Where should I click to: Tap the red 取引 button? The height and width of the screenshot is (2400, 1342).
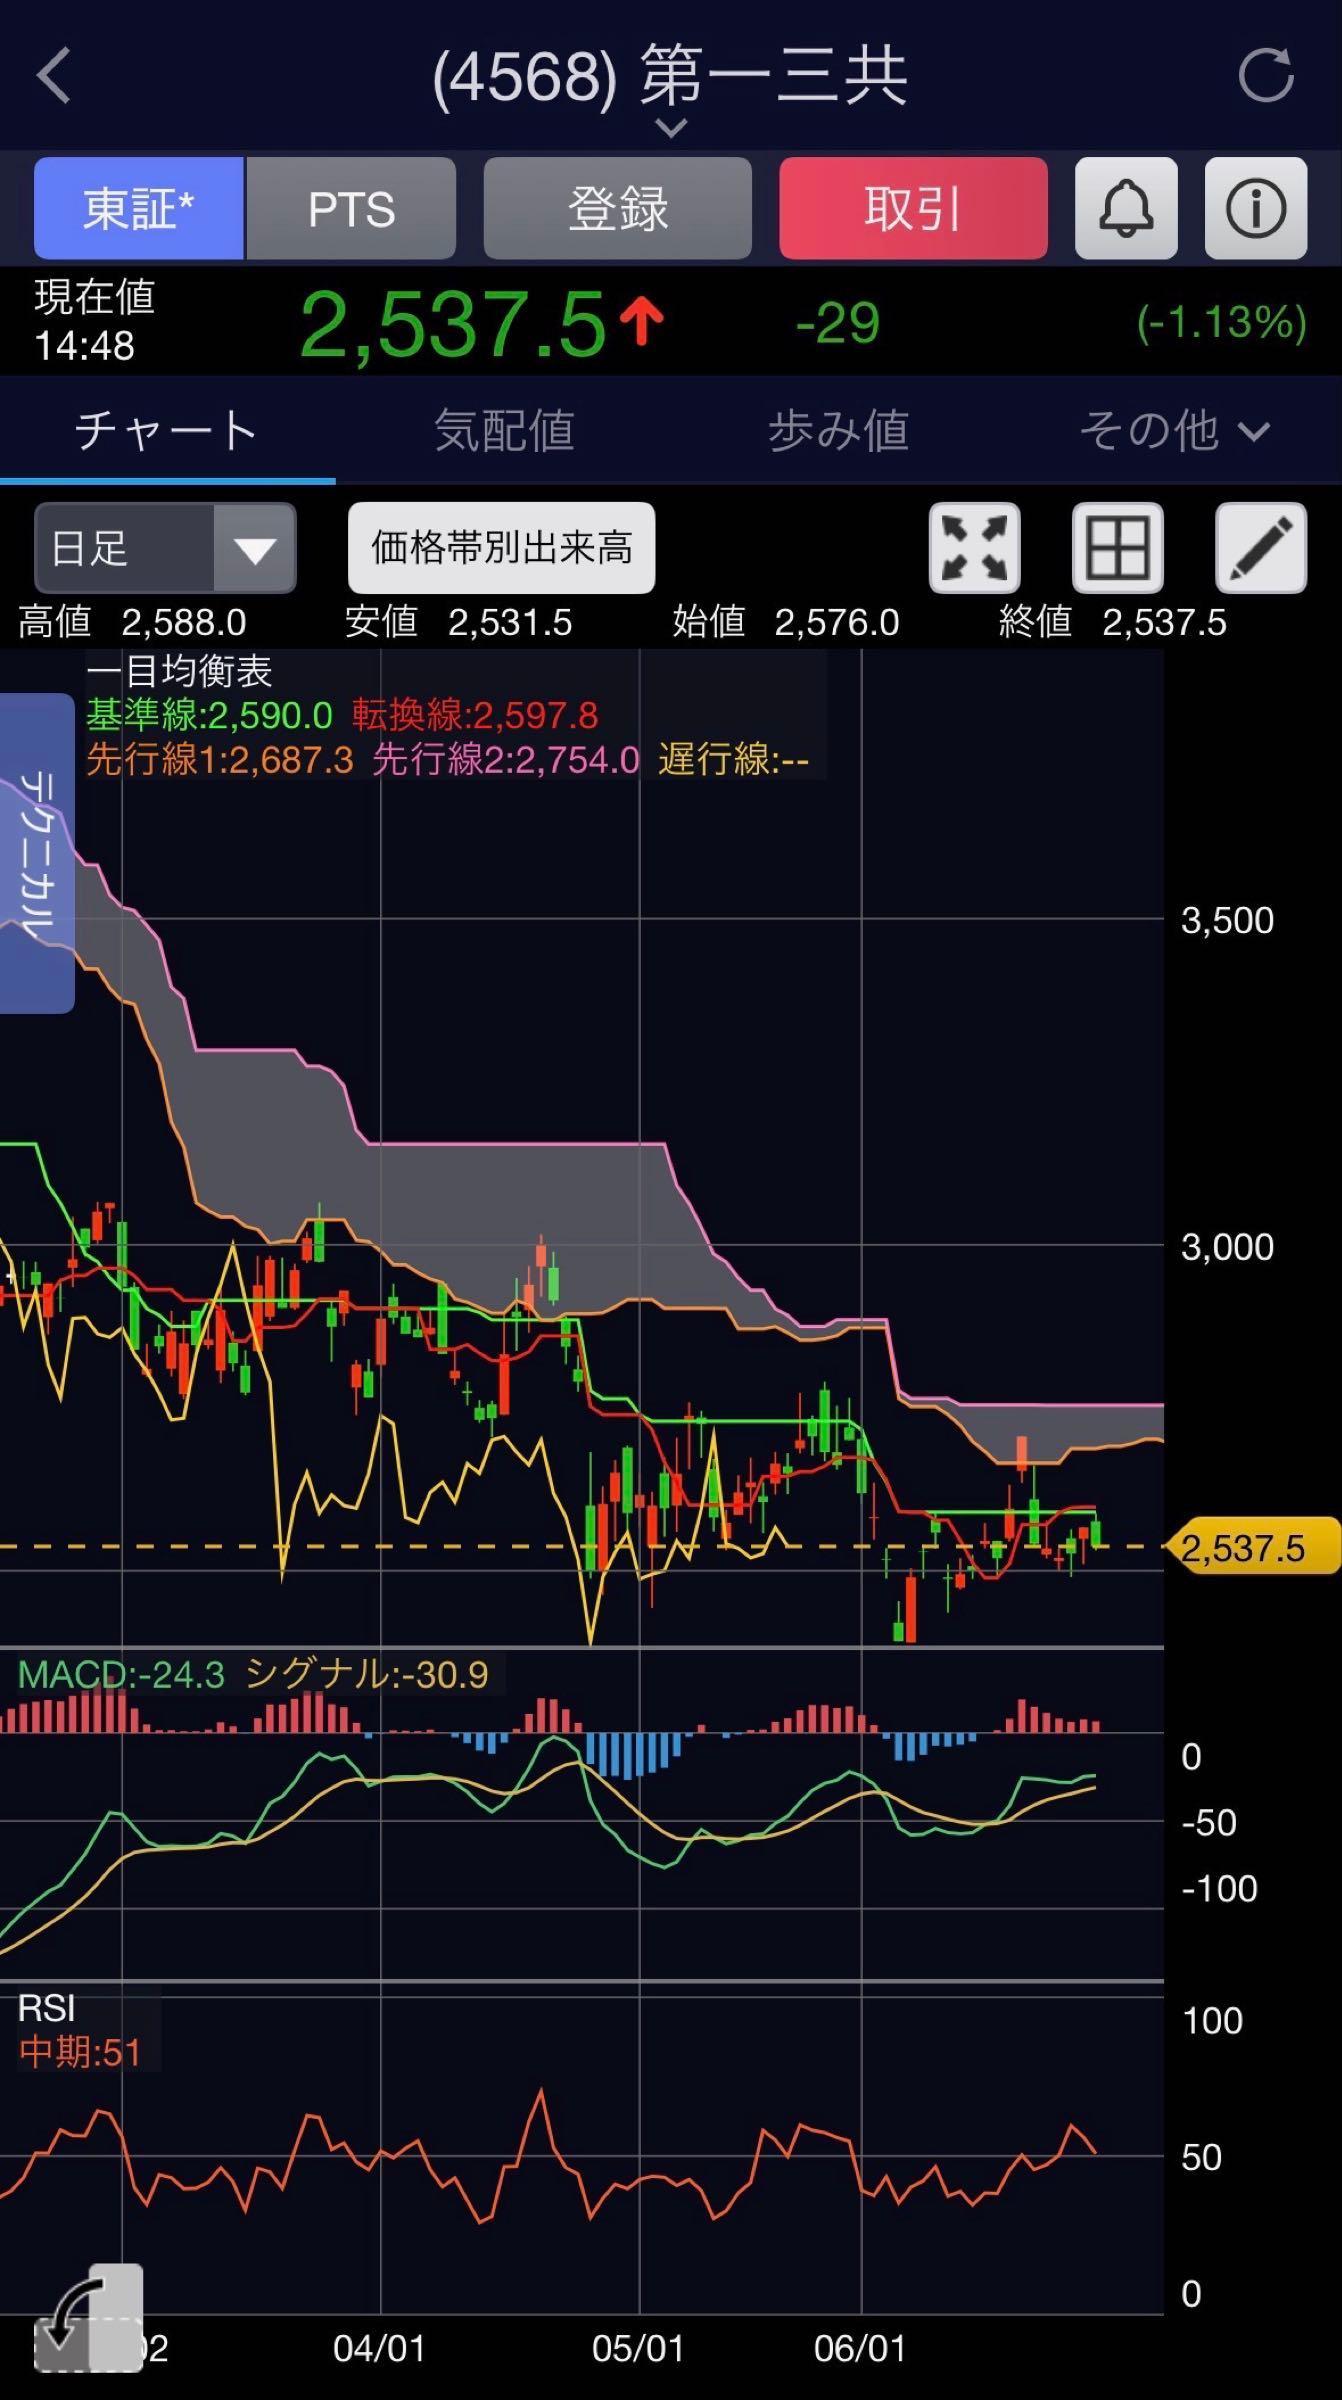click(914, 209)
